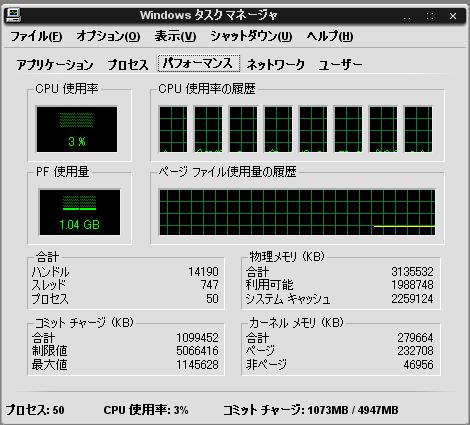Viewport: 470px width, 425px height.
Task: Click the Task Manager title bar icon
Action: [x=13, y=15]
